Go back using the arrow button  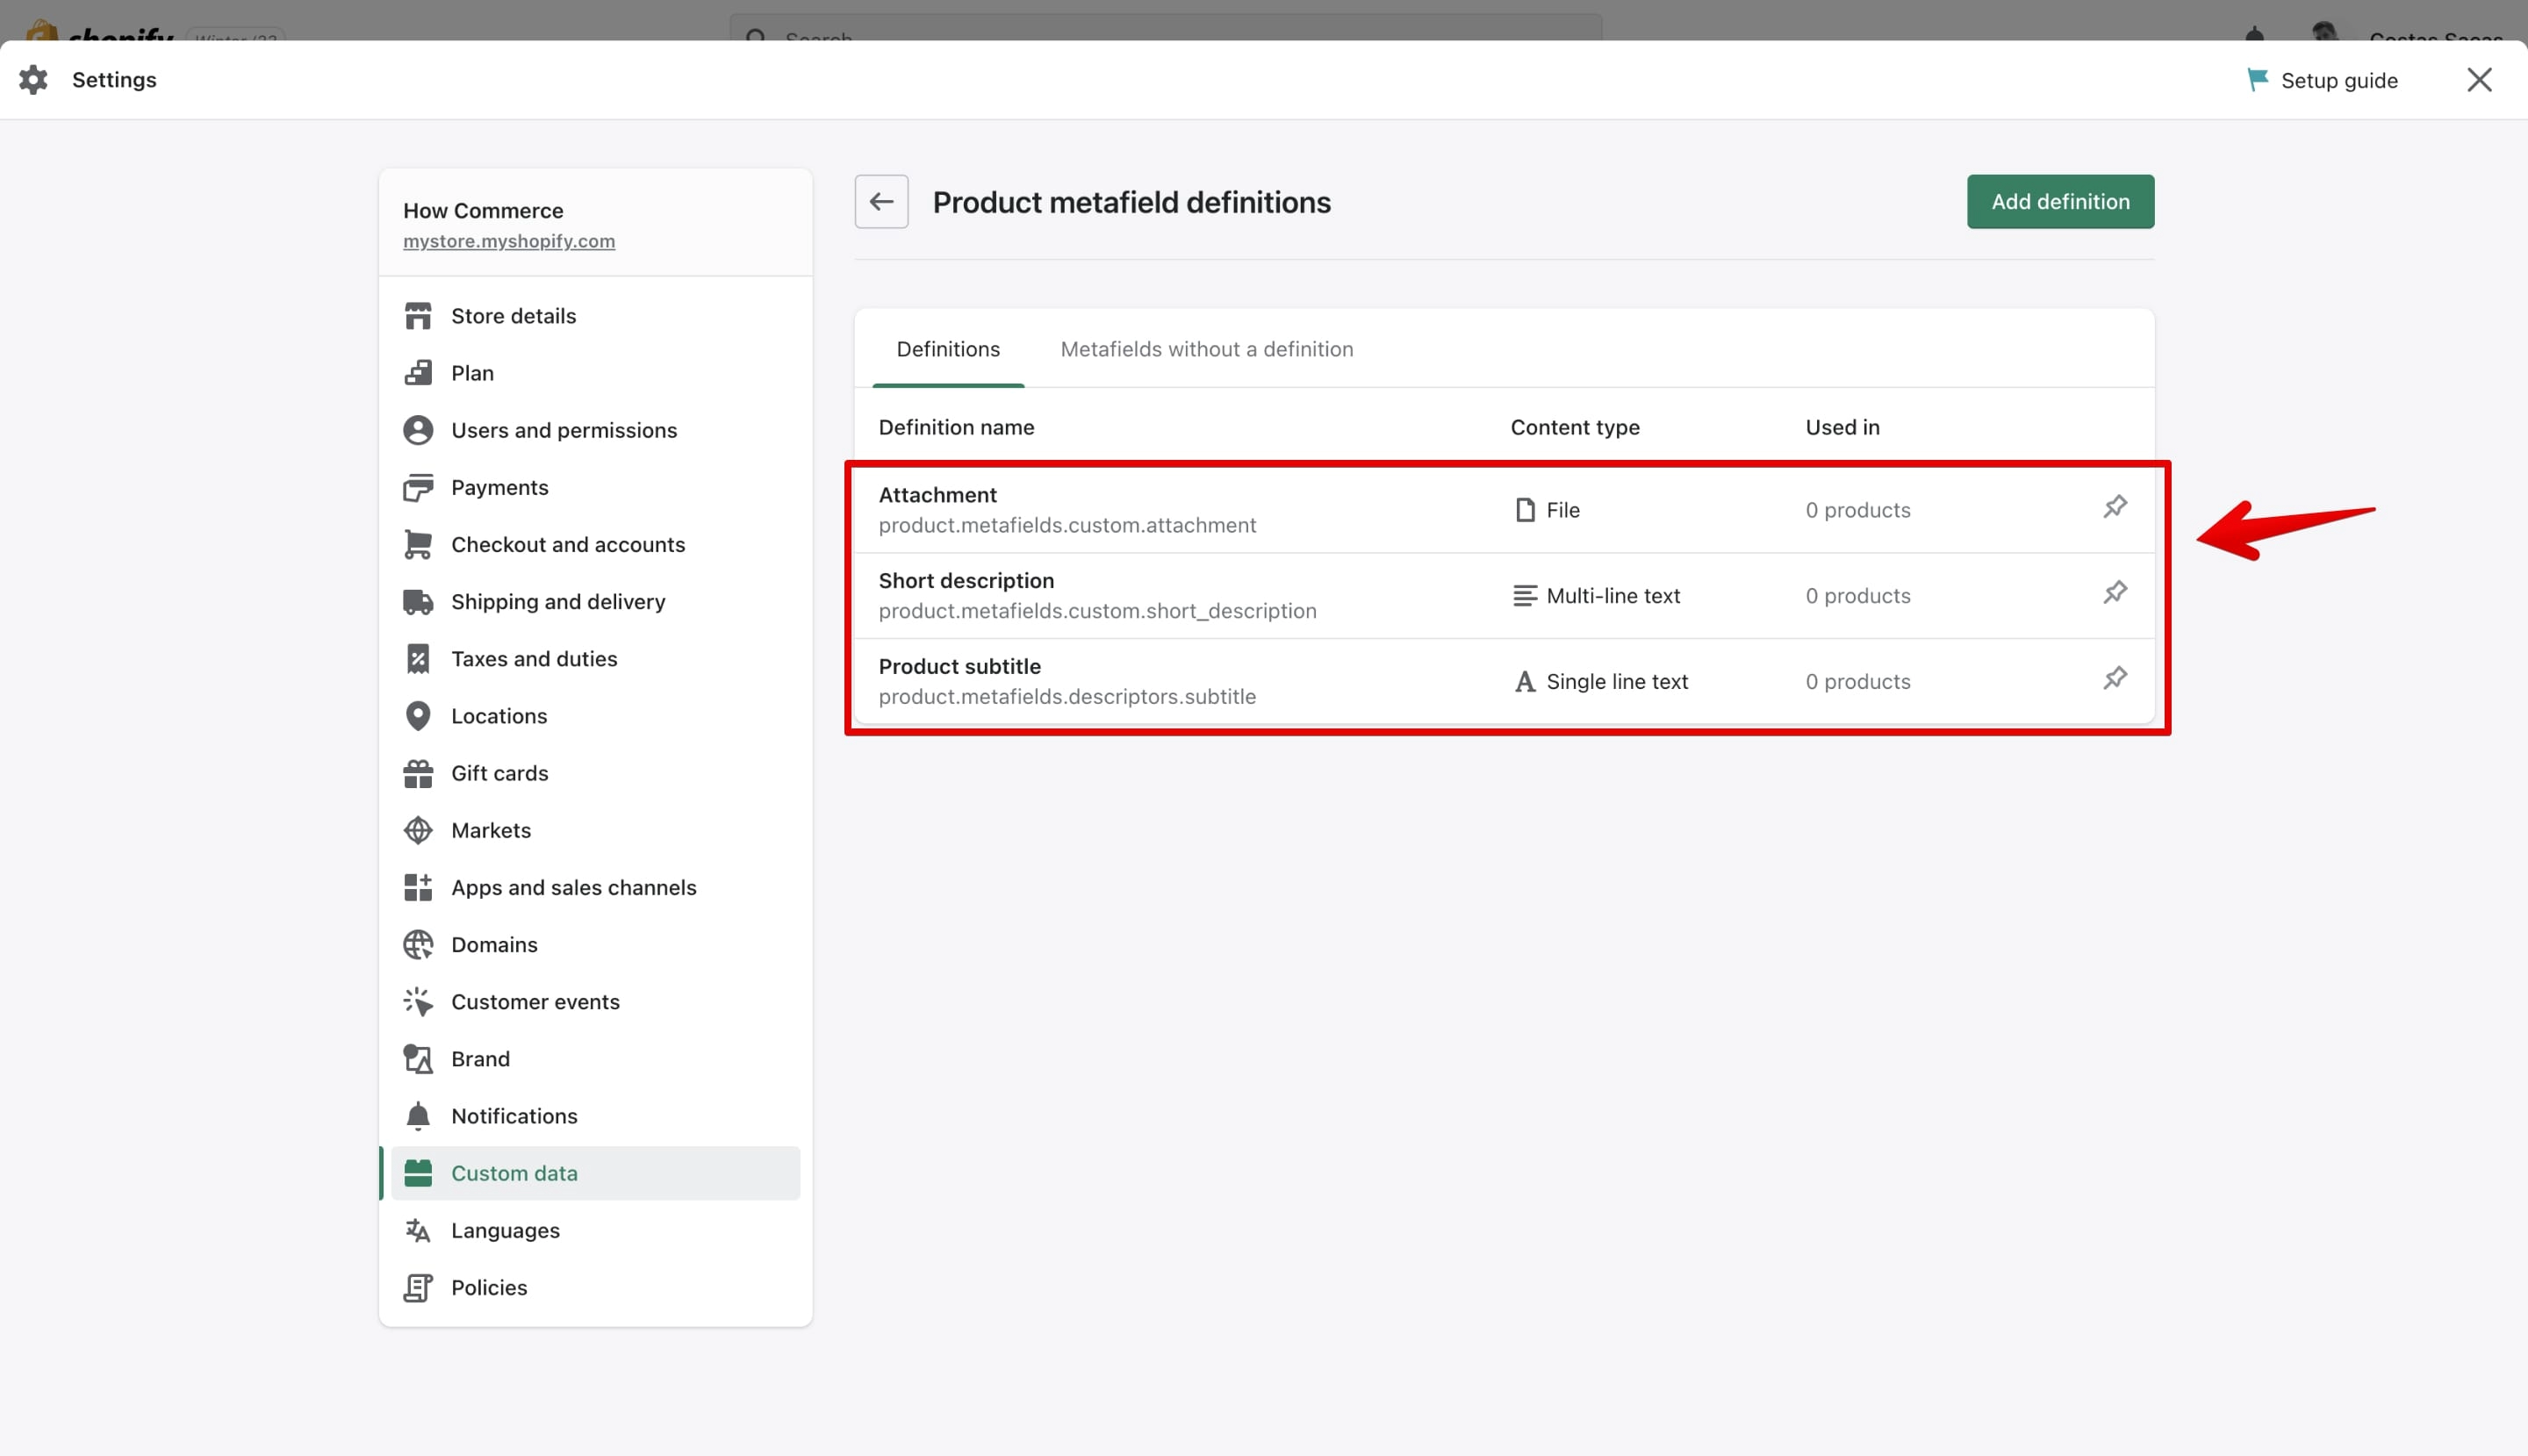click(881, 202)
